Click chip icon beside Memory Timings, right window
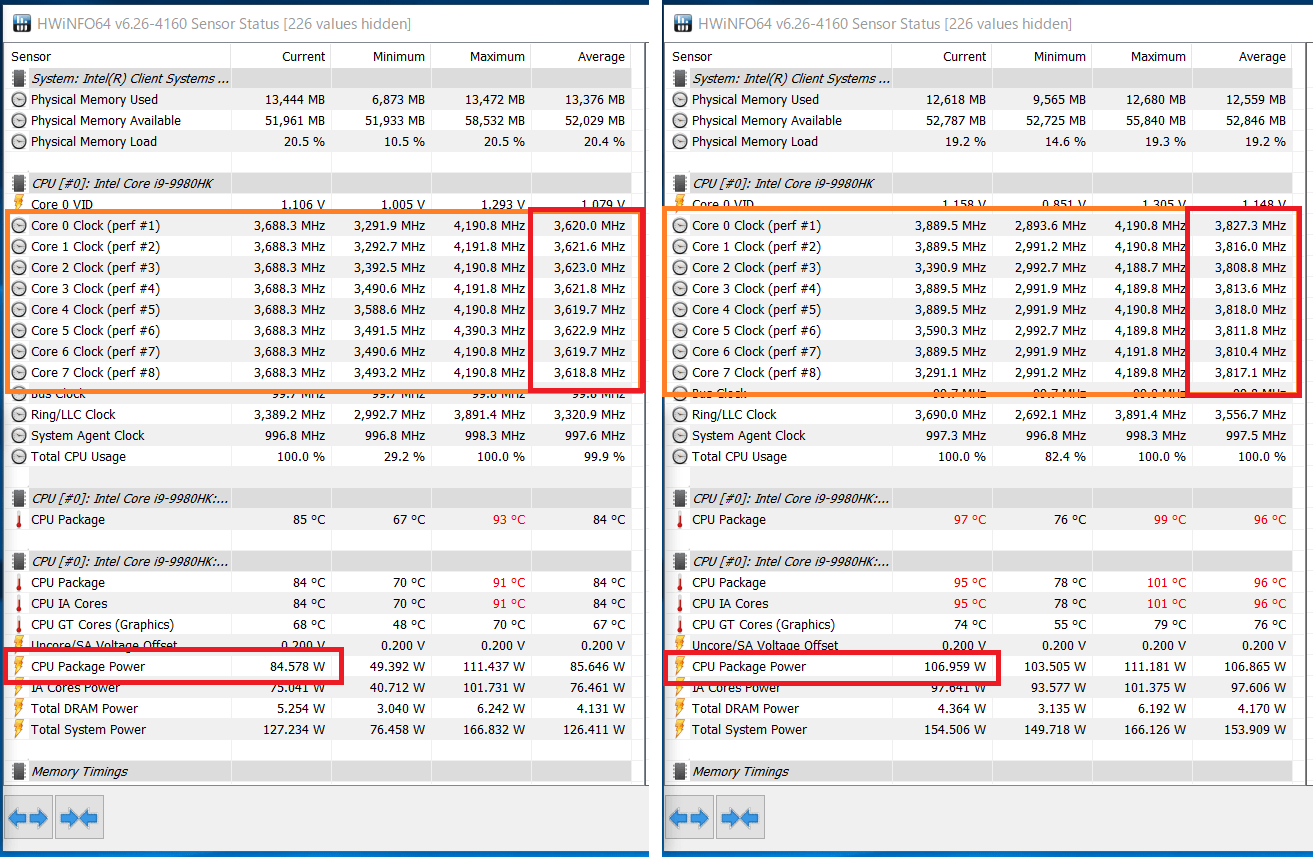 (x=680, y=772)
